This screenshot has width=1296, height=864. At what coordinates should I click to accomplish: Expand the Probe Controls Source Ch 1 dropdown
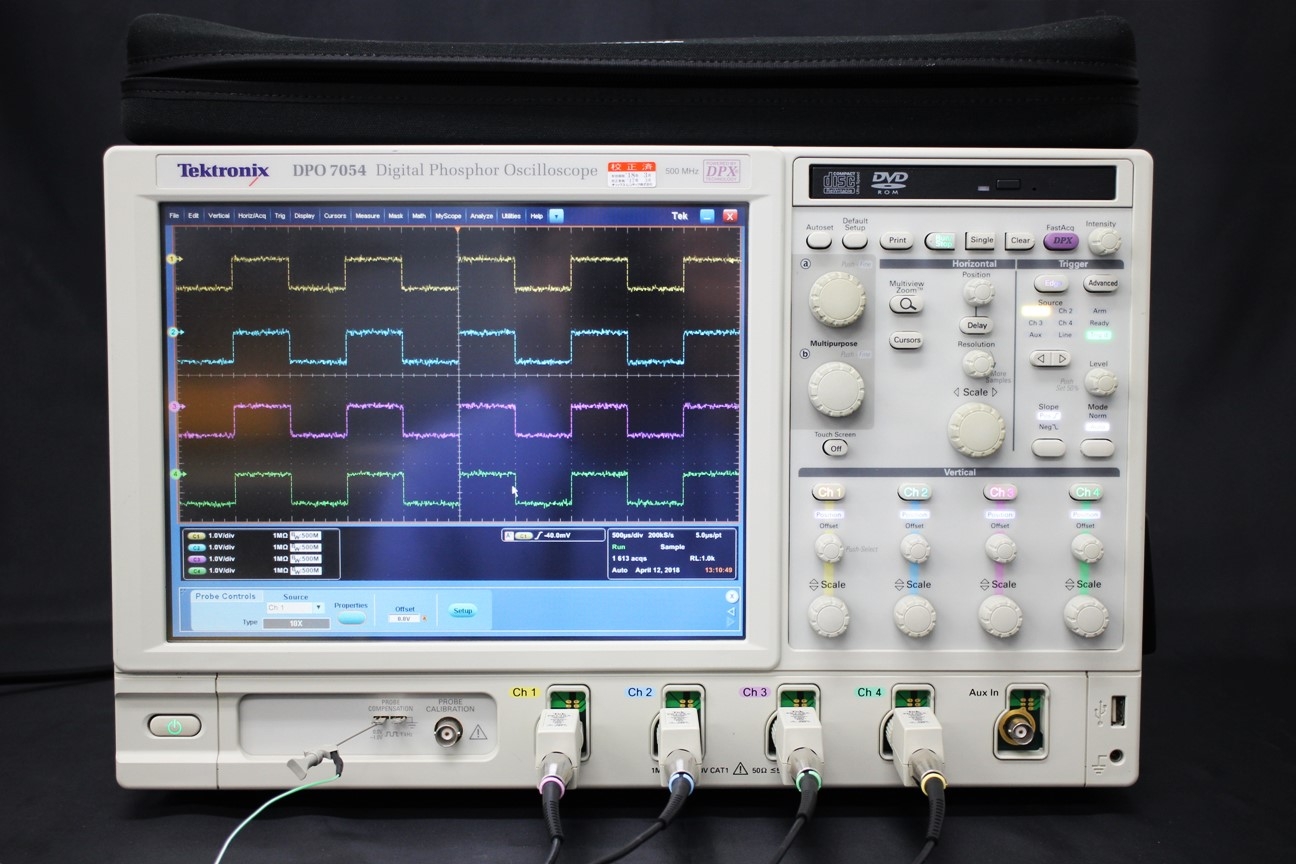click(319, 607)
